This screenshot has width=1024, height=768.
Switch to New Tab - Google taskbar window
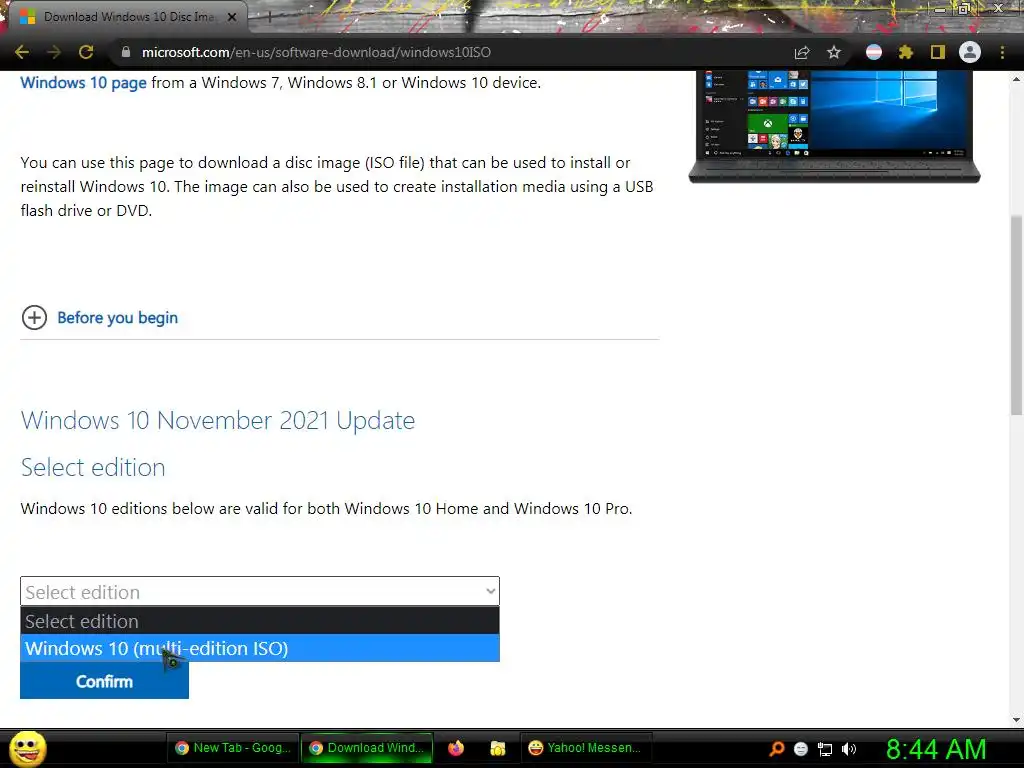coord(234,748)
